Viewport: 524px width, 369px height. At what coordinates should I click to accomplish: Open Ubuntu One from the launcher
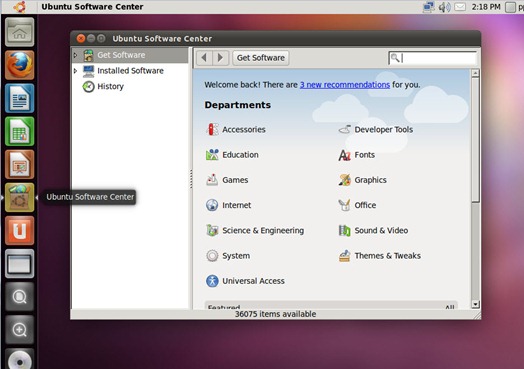point(19,231)
